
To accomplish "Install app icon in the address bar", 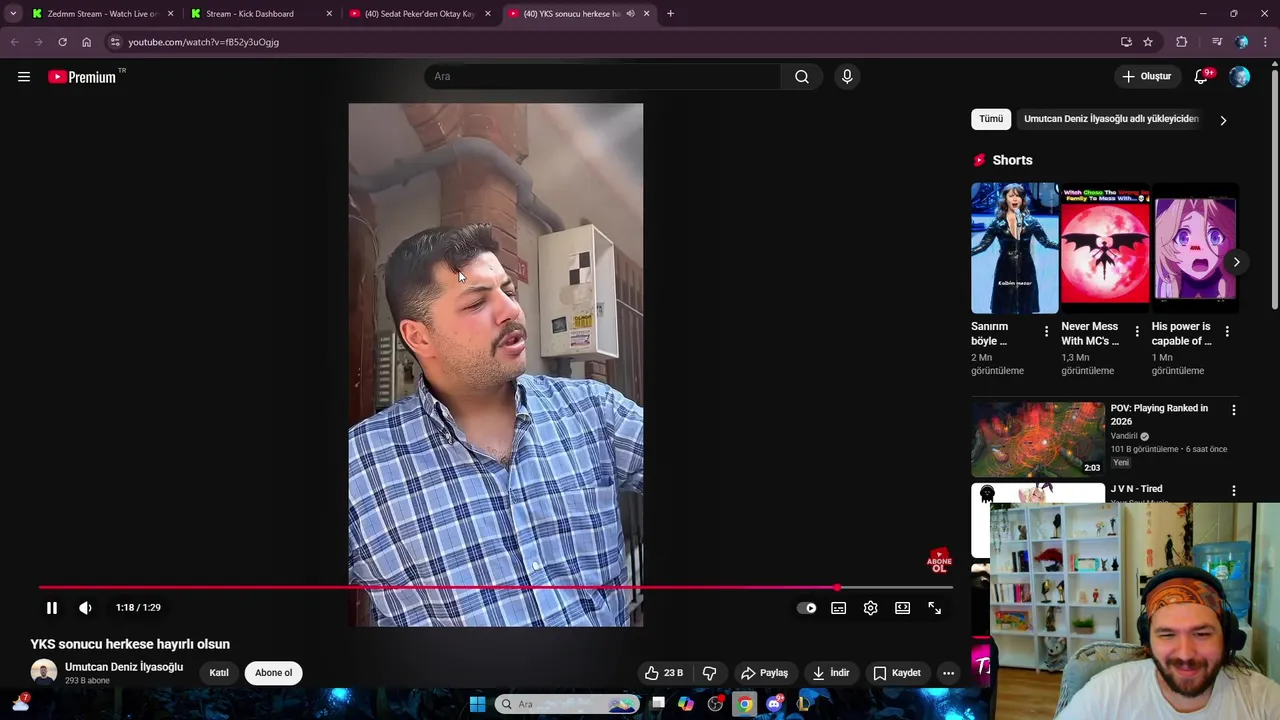I will [1126, 42].
